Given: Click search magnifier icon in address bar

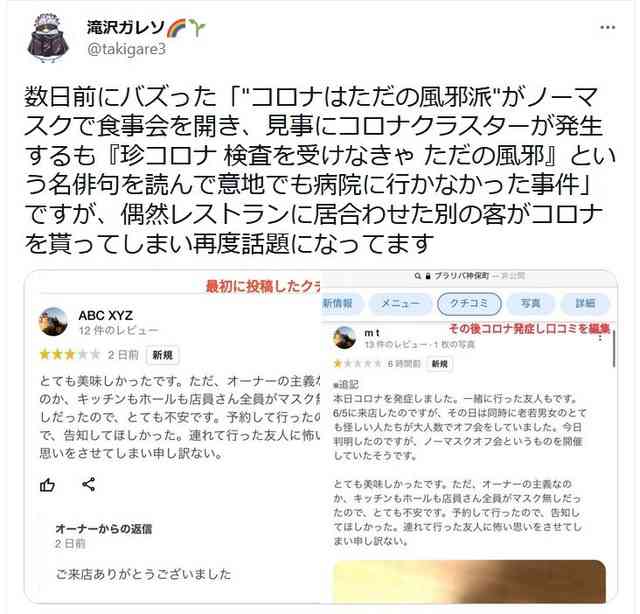Looking at the screenshot, I should 418,276.
